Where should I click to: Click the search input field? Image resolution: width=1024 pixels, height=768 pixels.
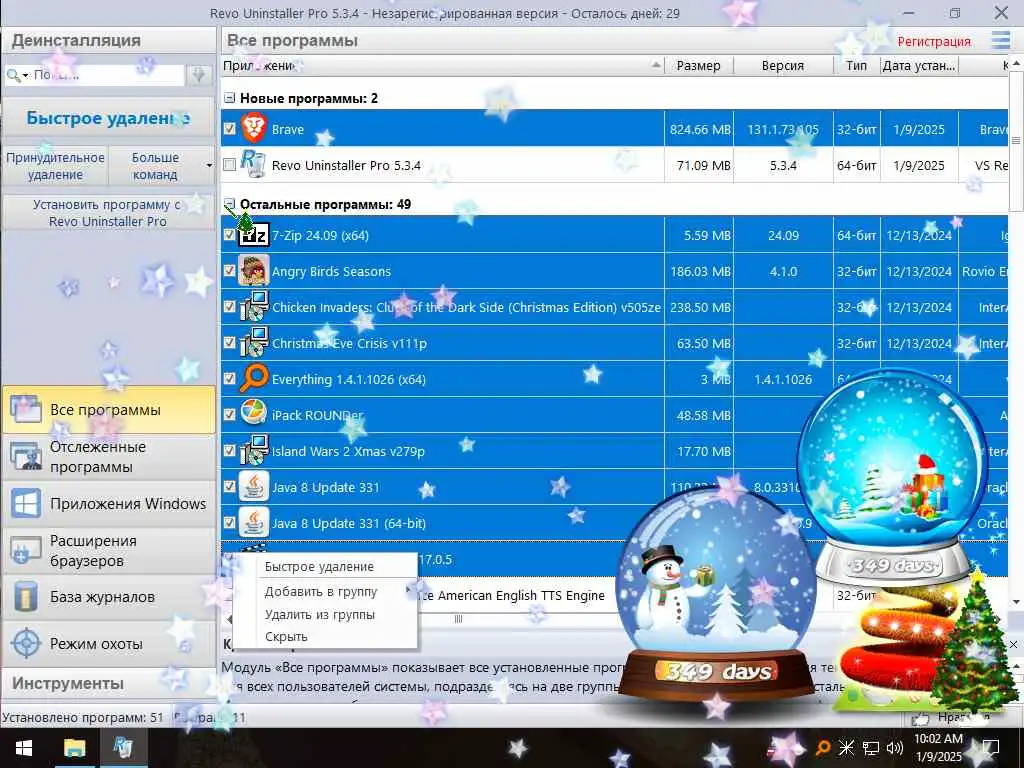pyautogui.click(x=108, y=75)
